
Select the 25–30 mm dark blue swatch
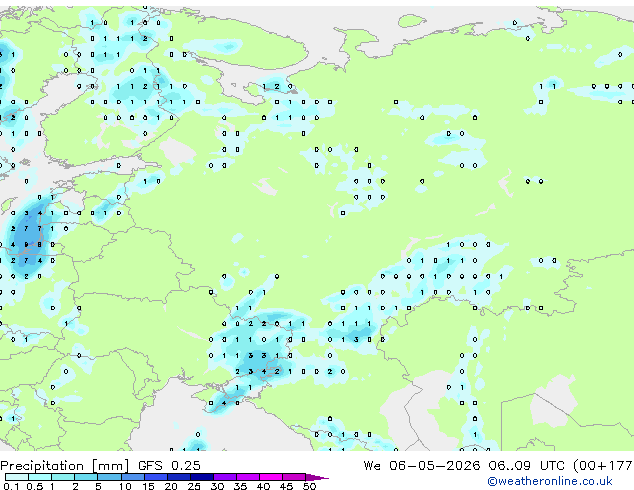click(x=201, y=477)
